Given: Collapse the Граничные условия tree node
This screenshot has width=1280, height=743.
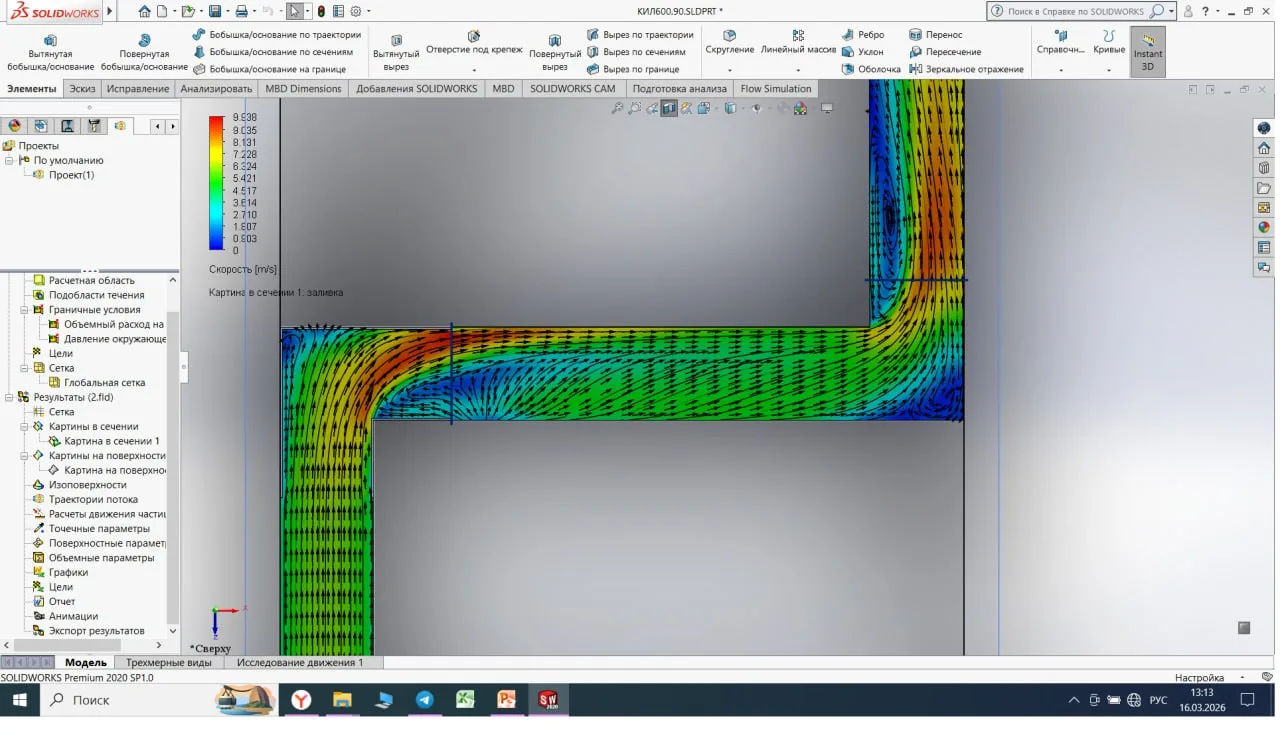Looking at the screenshot, I should click(x=25, y=310).
